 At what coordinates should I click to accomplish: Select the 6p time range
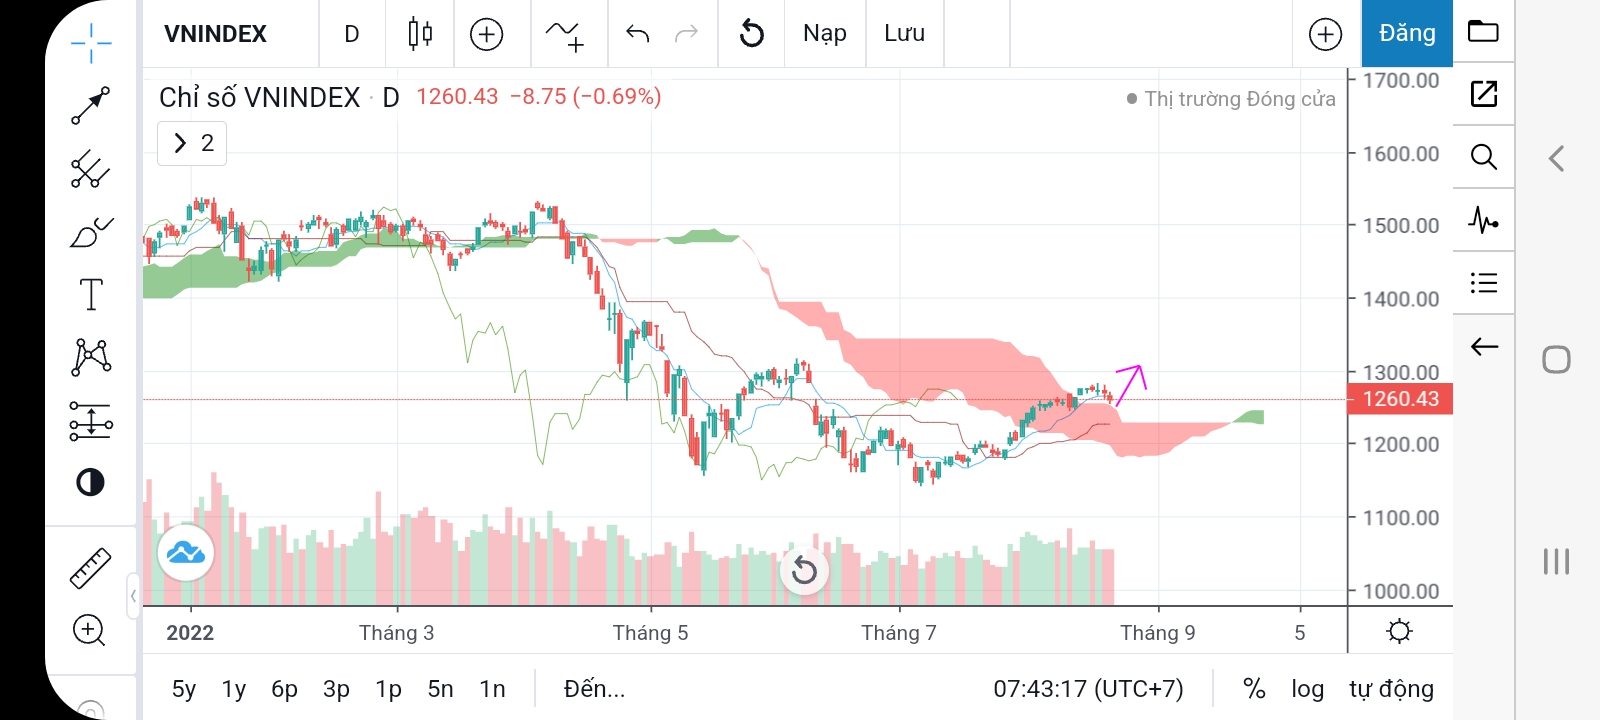(x=284, y=688)
